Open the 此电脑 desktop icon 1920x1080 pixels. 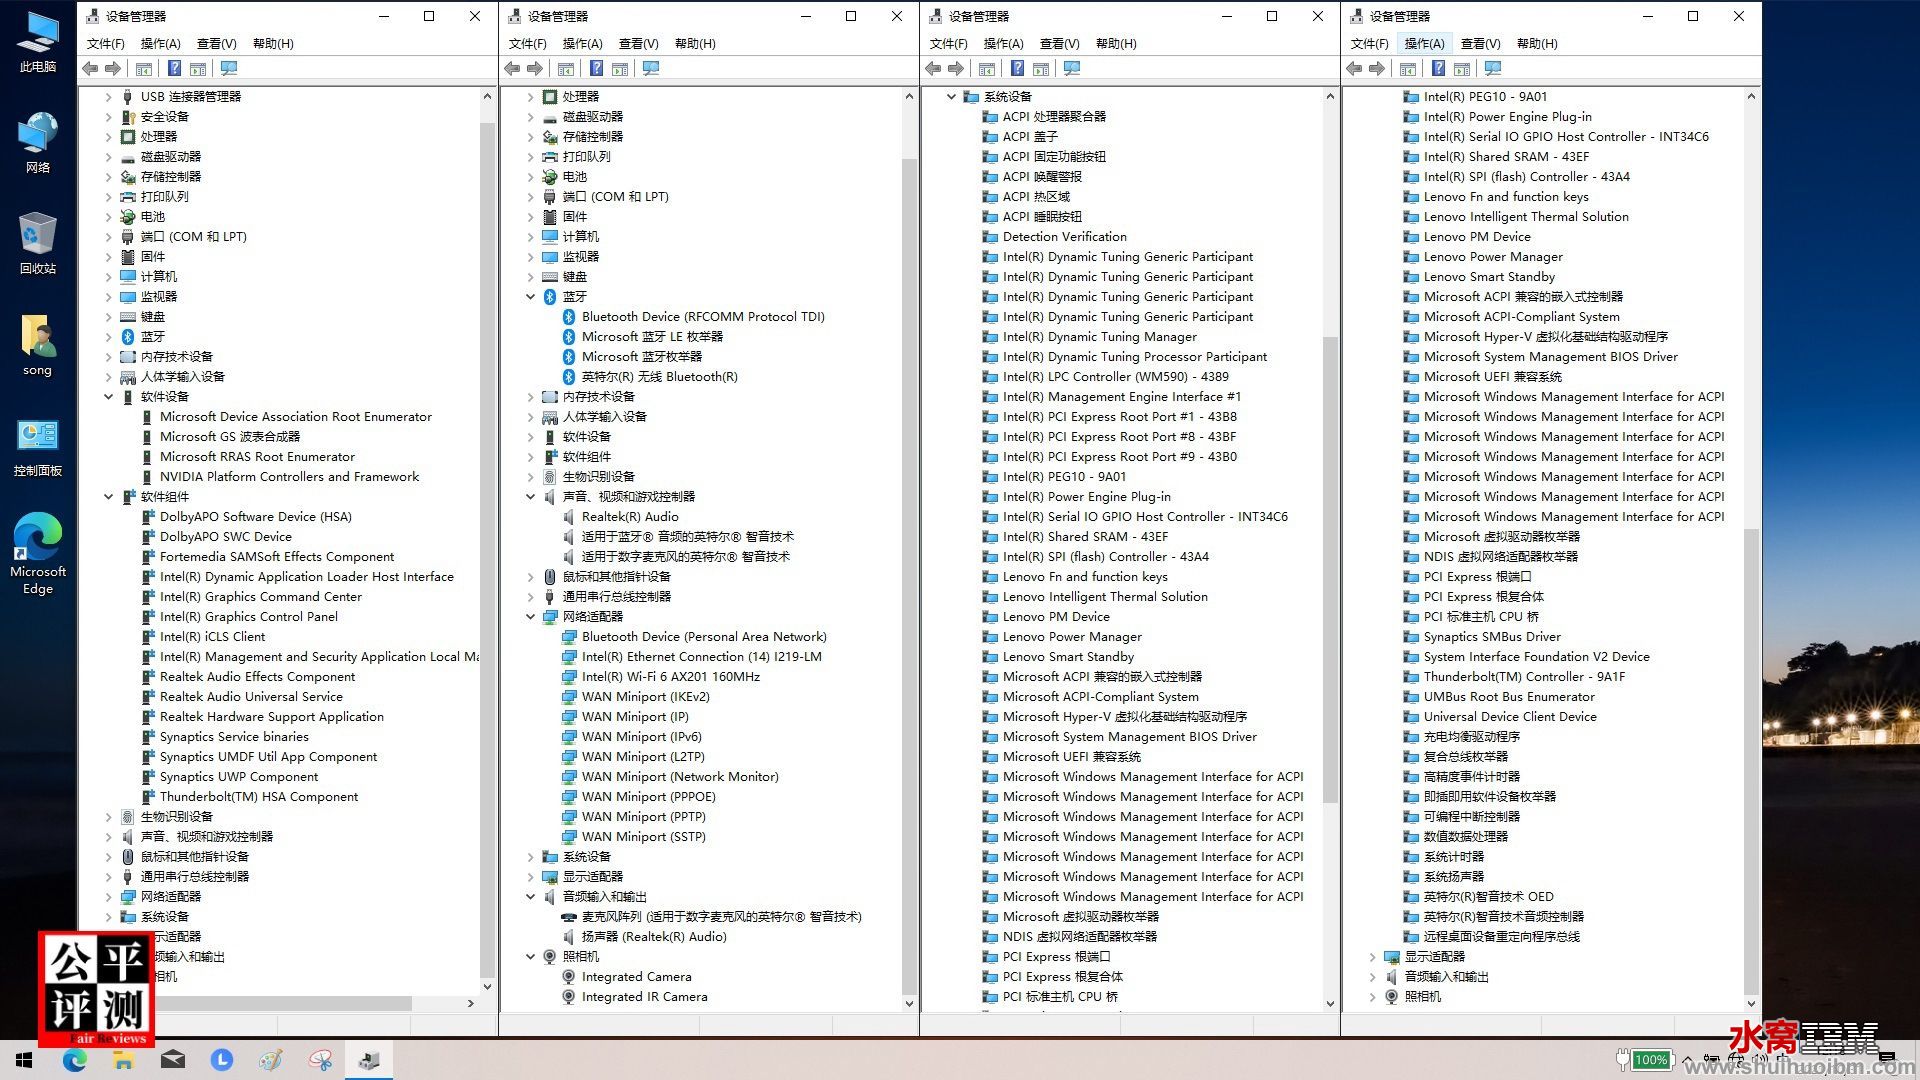pyautogui.click(x=38, y=42)
